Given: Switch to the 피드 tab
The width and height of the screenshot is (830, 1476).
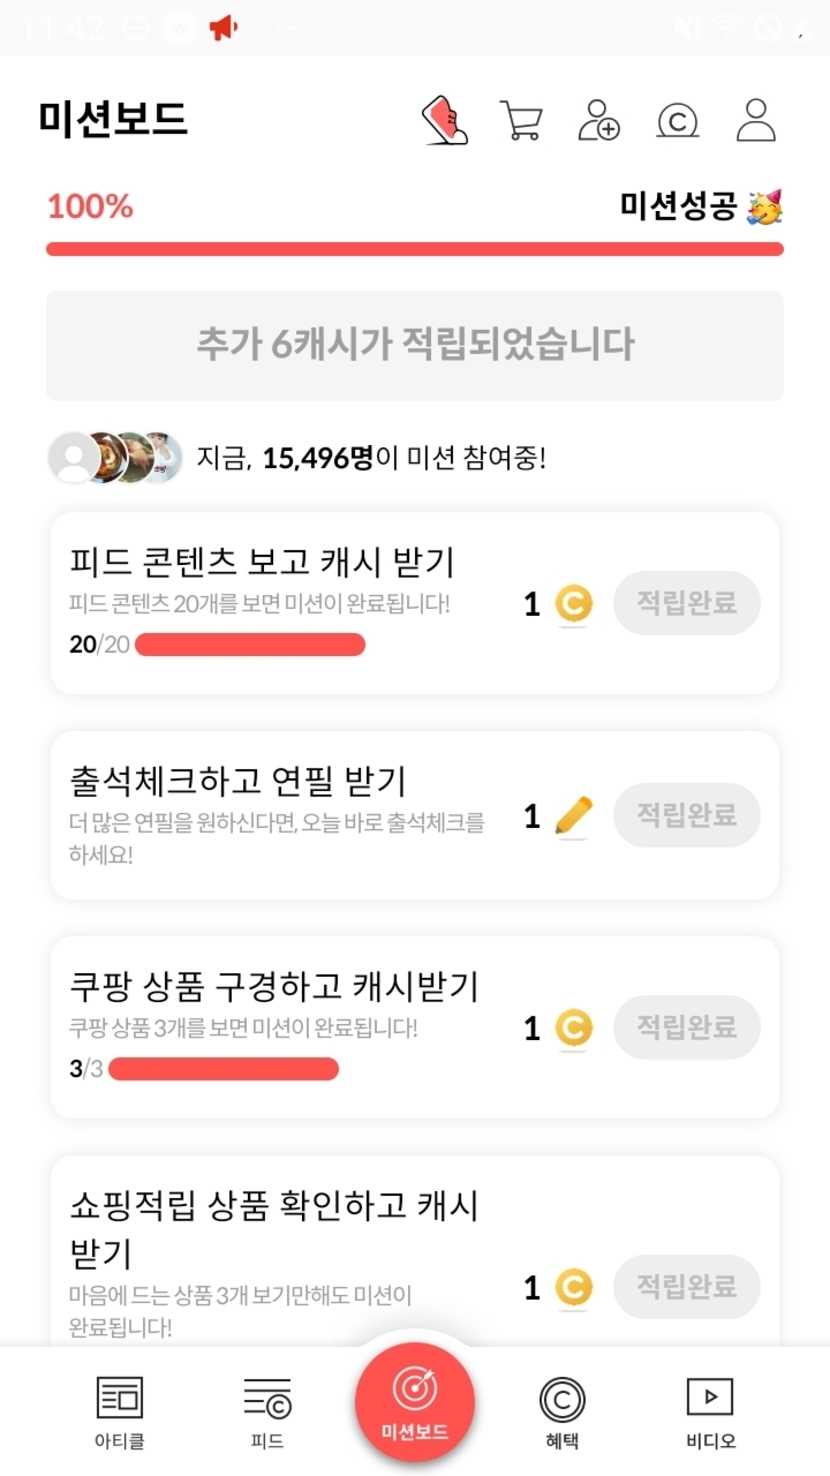Looking at the screenshot, I should 267,1411.
